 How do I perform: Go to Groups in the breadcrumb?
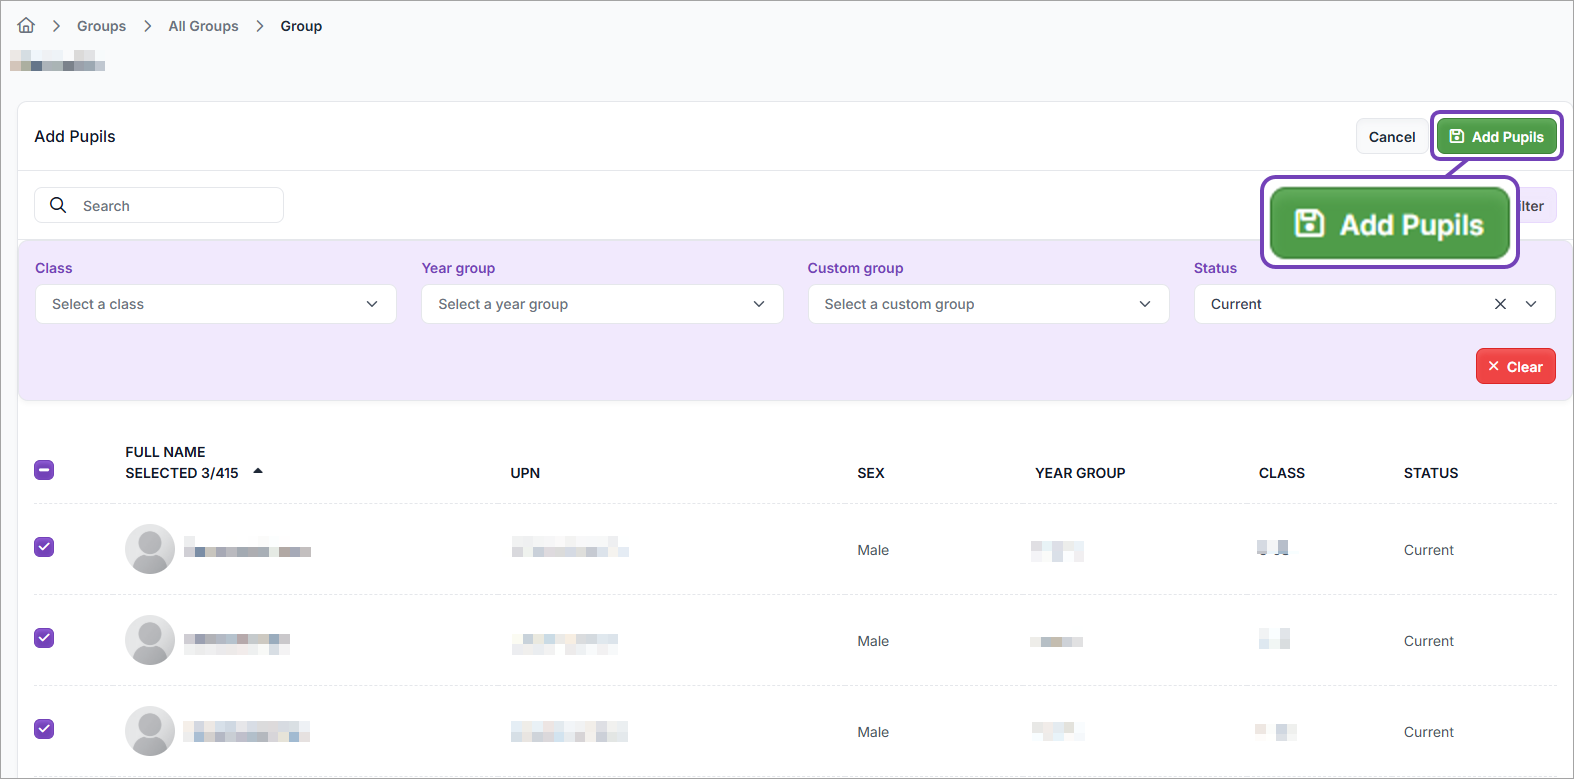(101, 26)
